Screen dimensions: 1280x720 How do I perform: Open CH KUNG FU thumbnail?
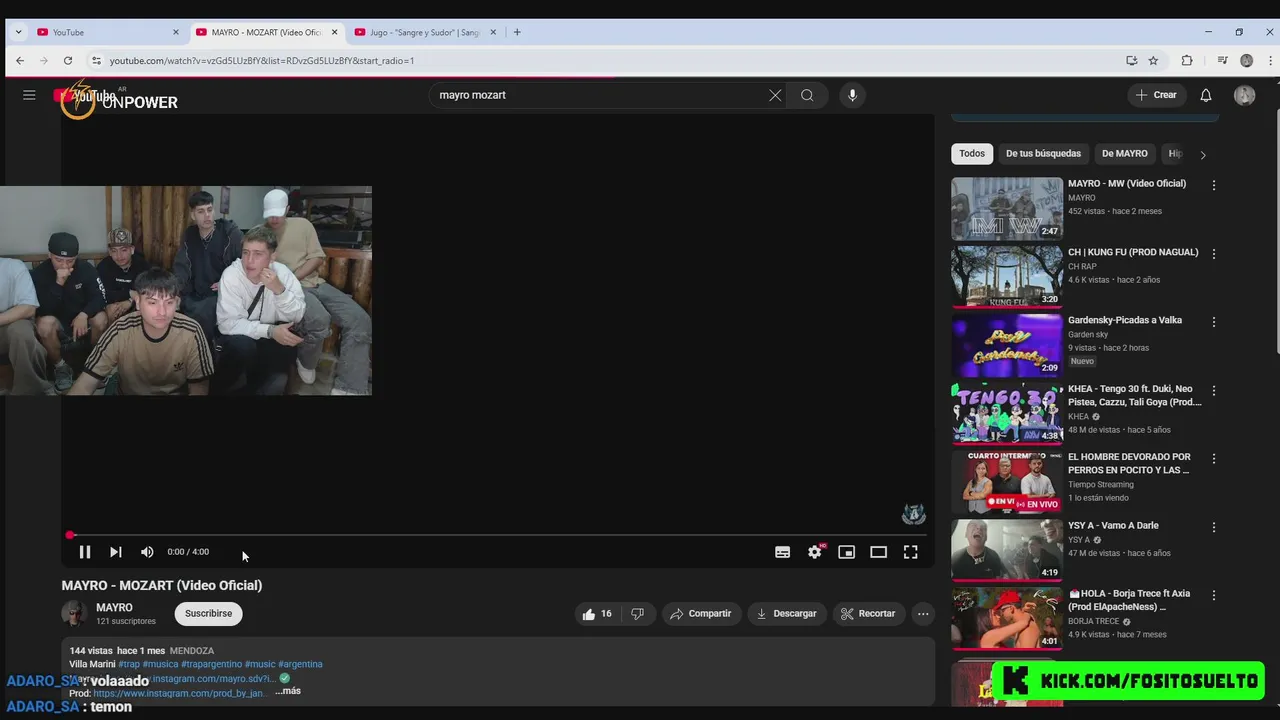coord(1006,277)
